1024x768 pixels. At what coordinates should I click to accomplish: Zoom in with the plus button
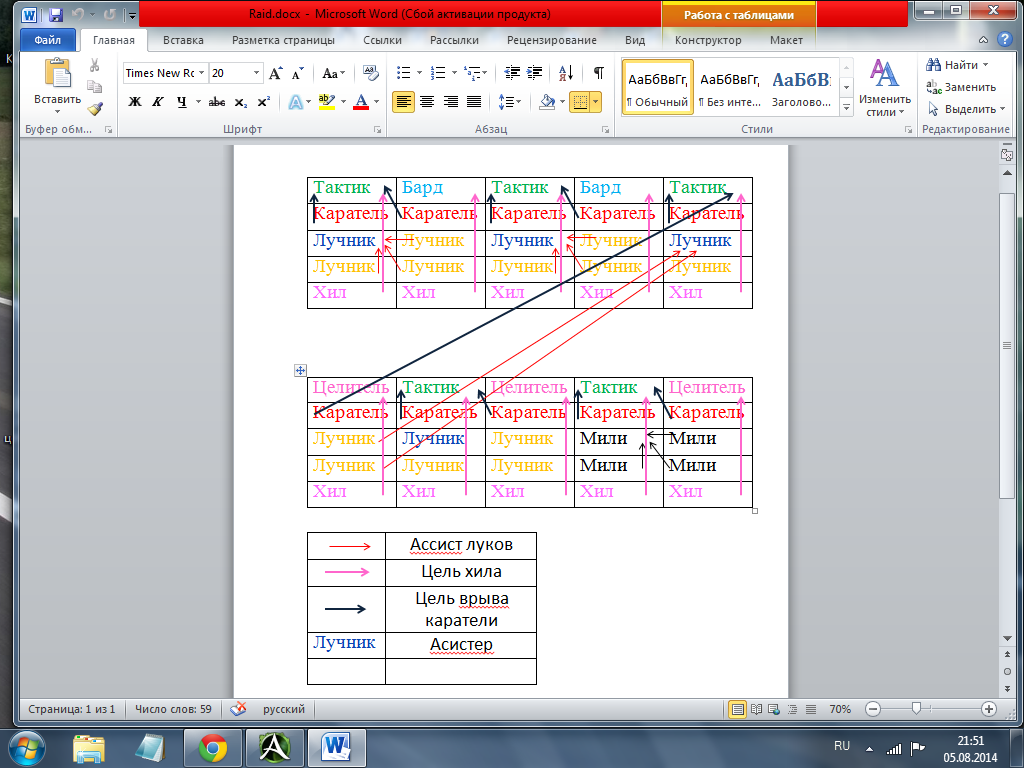click(989, 709)
